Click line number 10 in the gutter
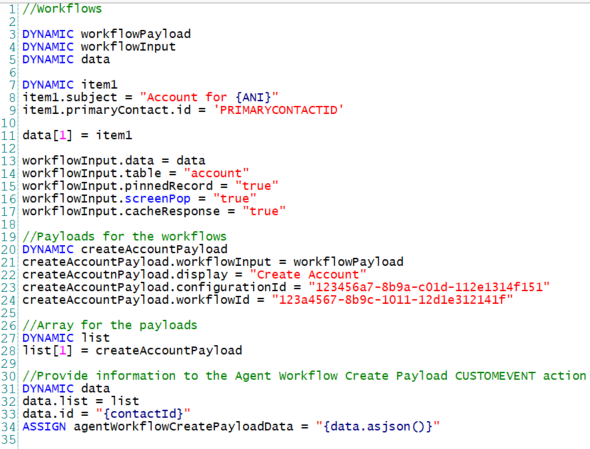 pyautogui.click(x=8, y=123)
